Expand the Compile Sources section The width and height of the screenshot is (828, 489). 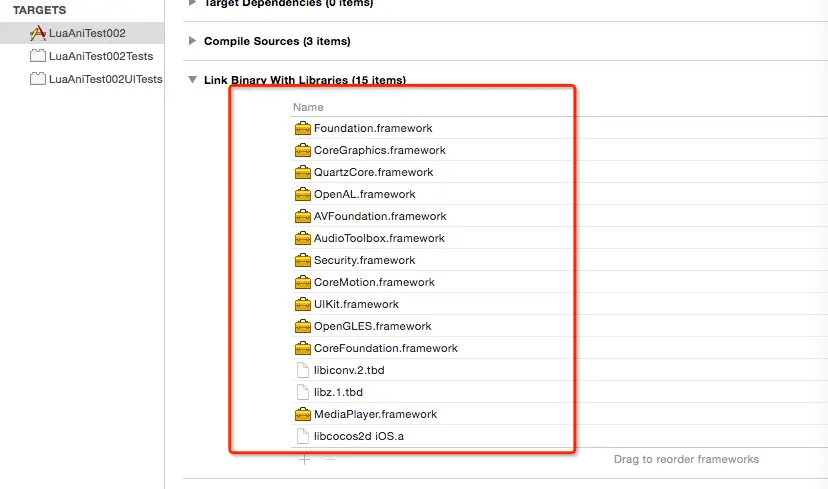point(192,41)
